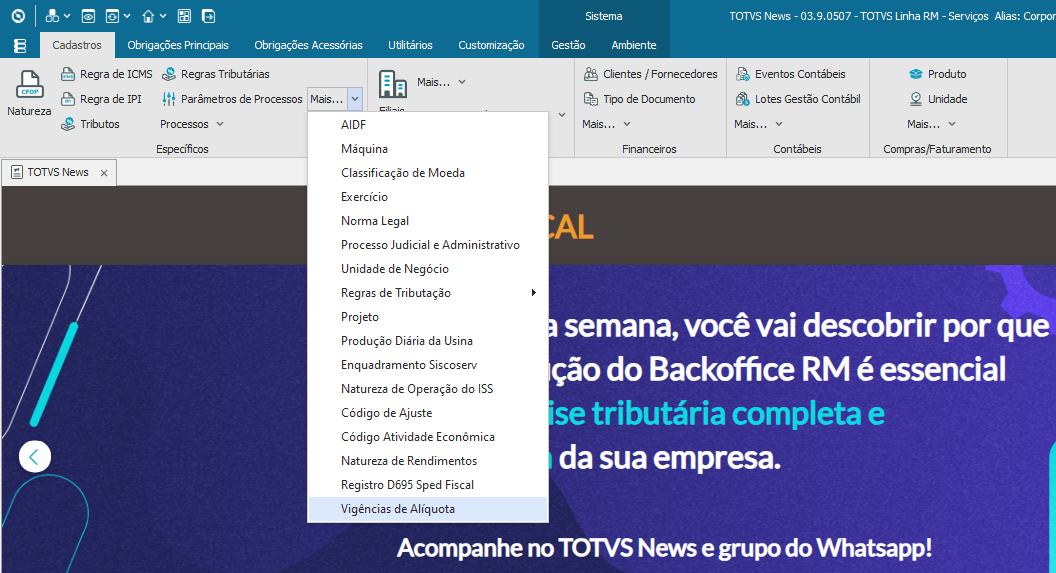Switch to the Ambiente tab

point(634,45)
